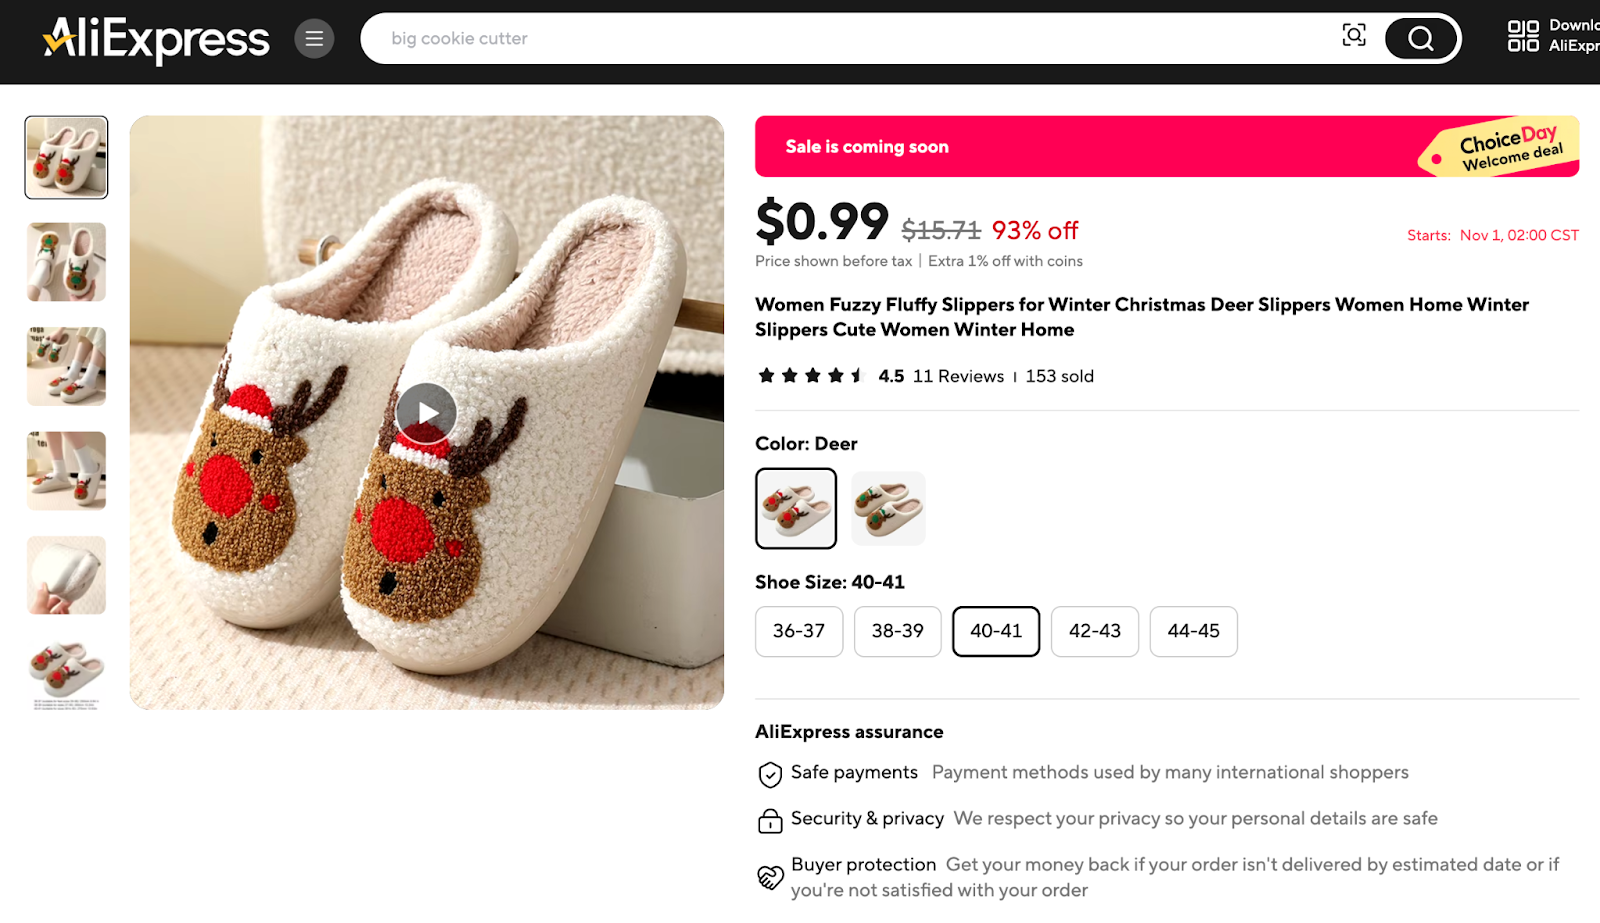Select shoe size 44-45
This screenshot has width=1600, height=923.
coord(1193,631)
